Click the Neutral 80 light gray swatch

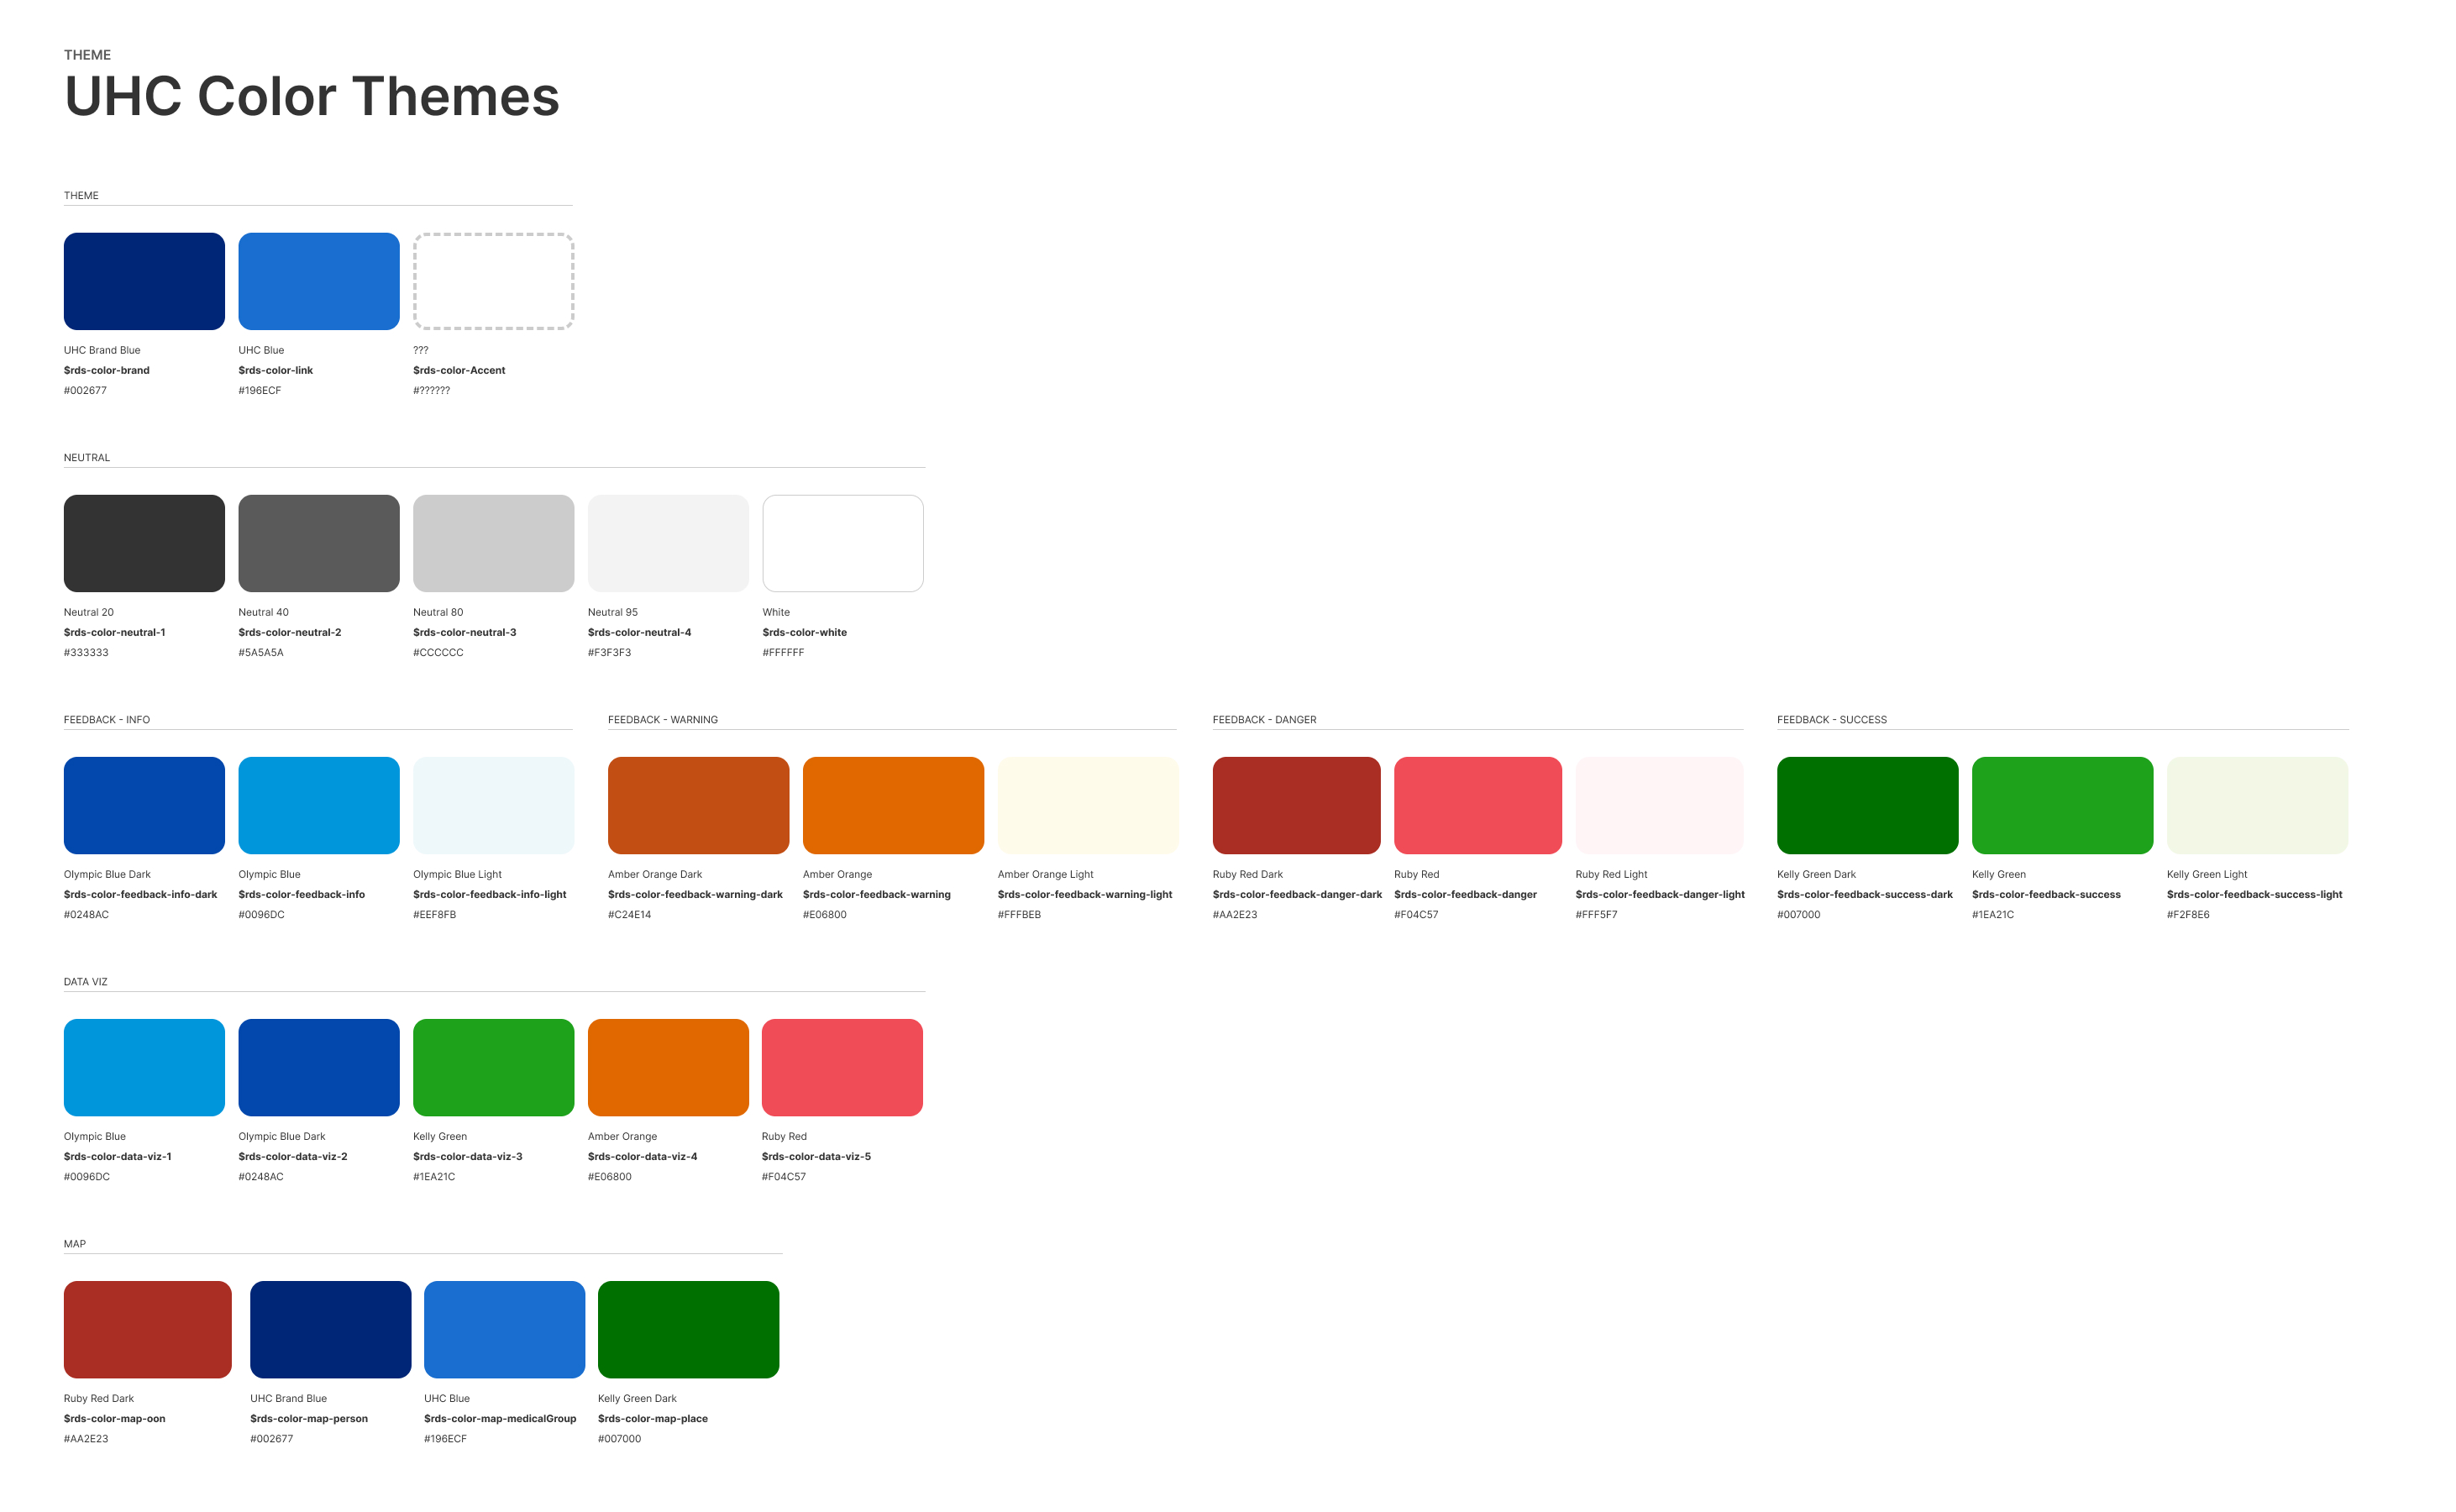coord(493,543)
